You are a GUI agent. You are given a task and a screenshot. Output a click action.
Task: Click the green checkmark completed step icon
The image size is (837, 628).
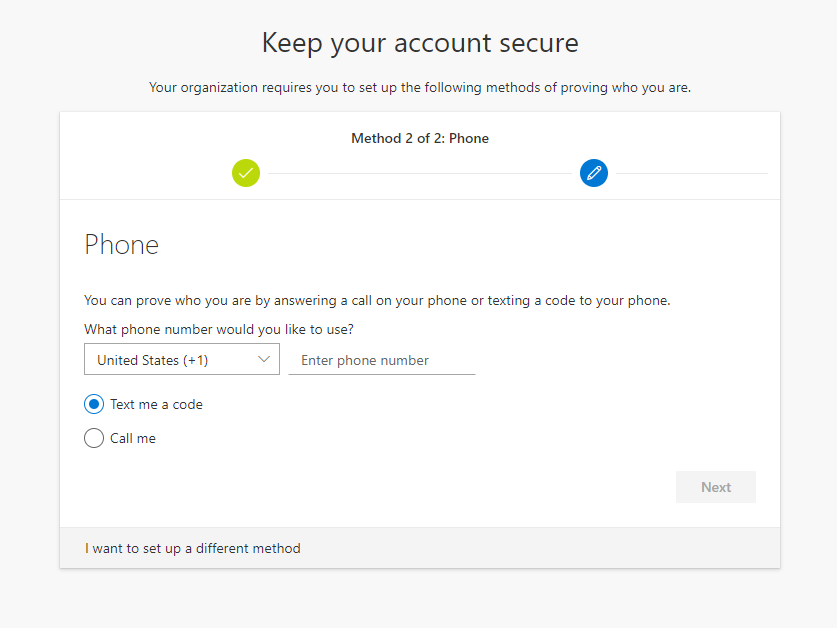click(246, 173)
